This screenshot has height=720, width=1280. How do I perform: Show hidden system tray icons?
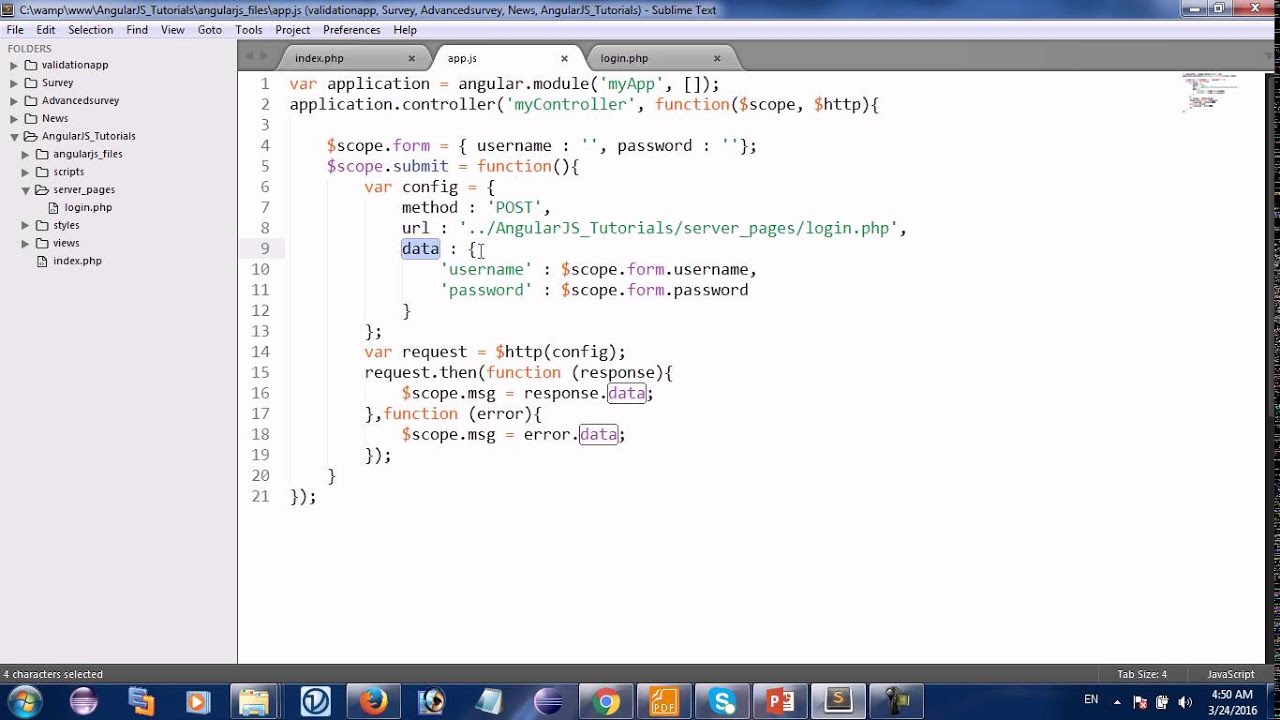click(1119, 702)
